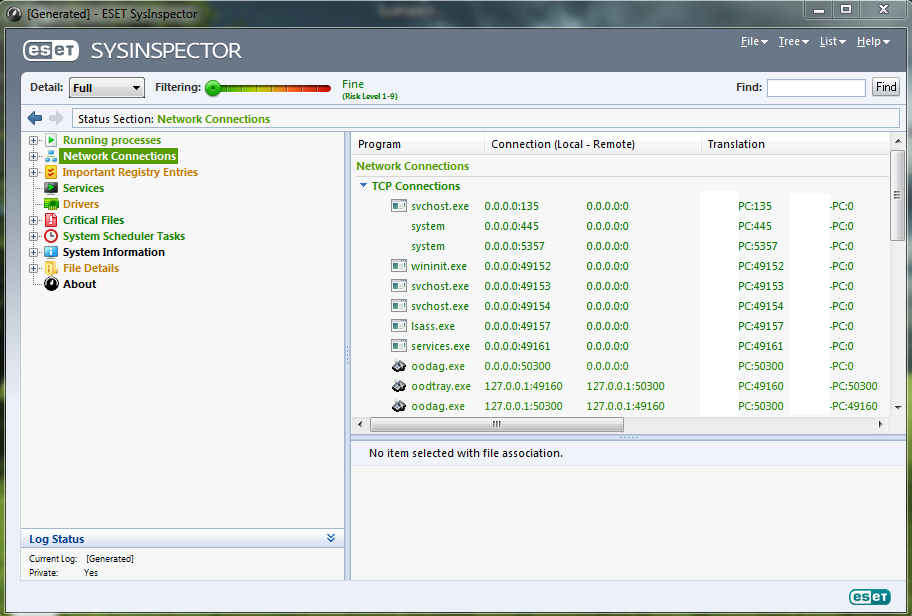The width and height of the screenshot is (912, 616).
Task: Open the Detail level dropdown
Action: pyautogui.click(x=107, y=88)
